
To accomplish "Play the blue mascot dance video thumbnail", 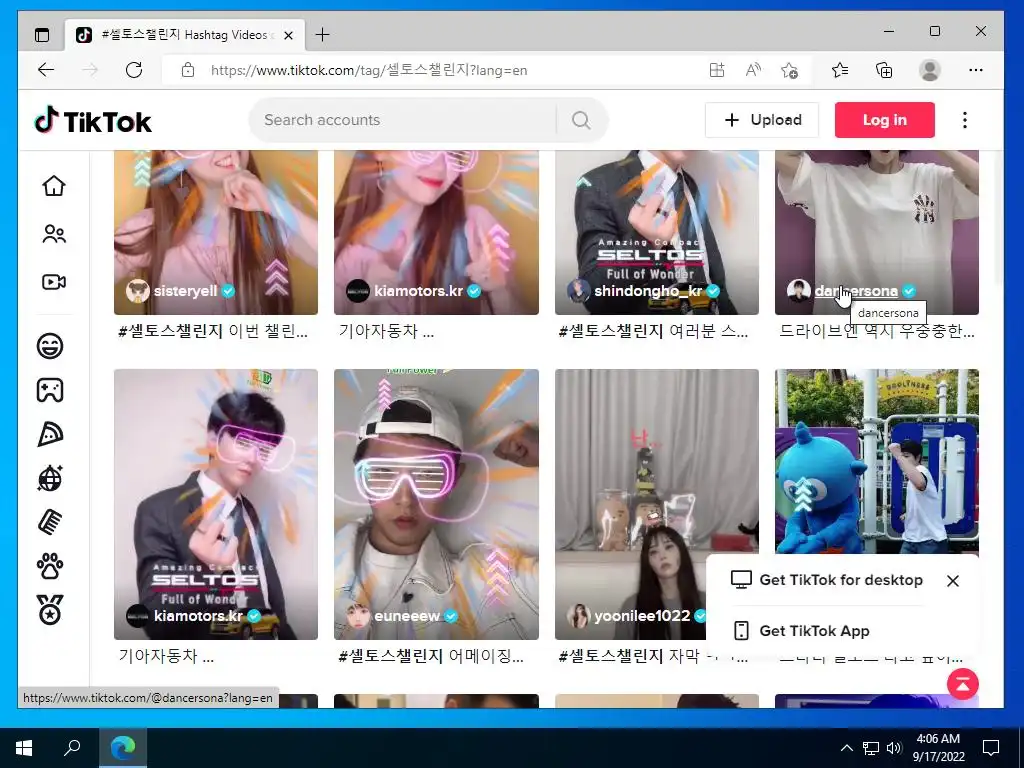I will pos(876,460).
